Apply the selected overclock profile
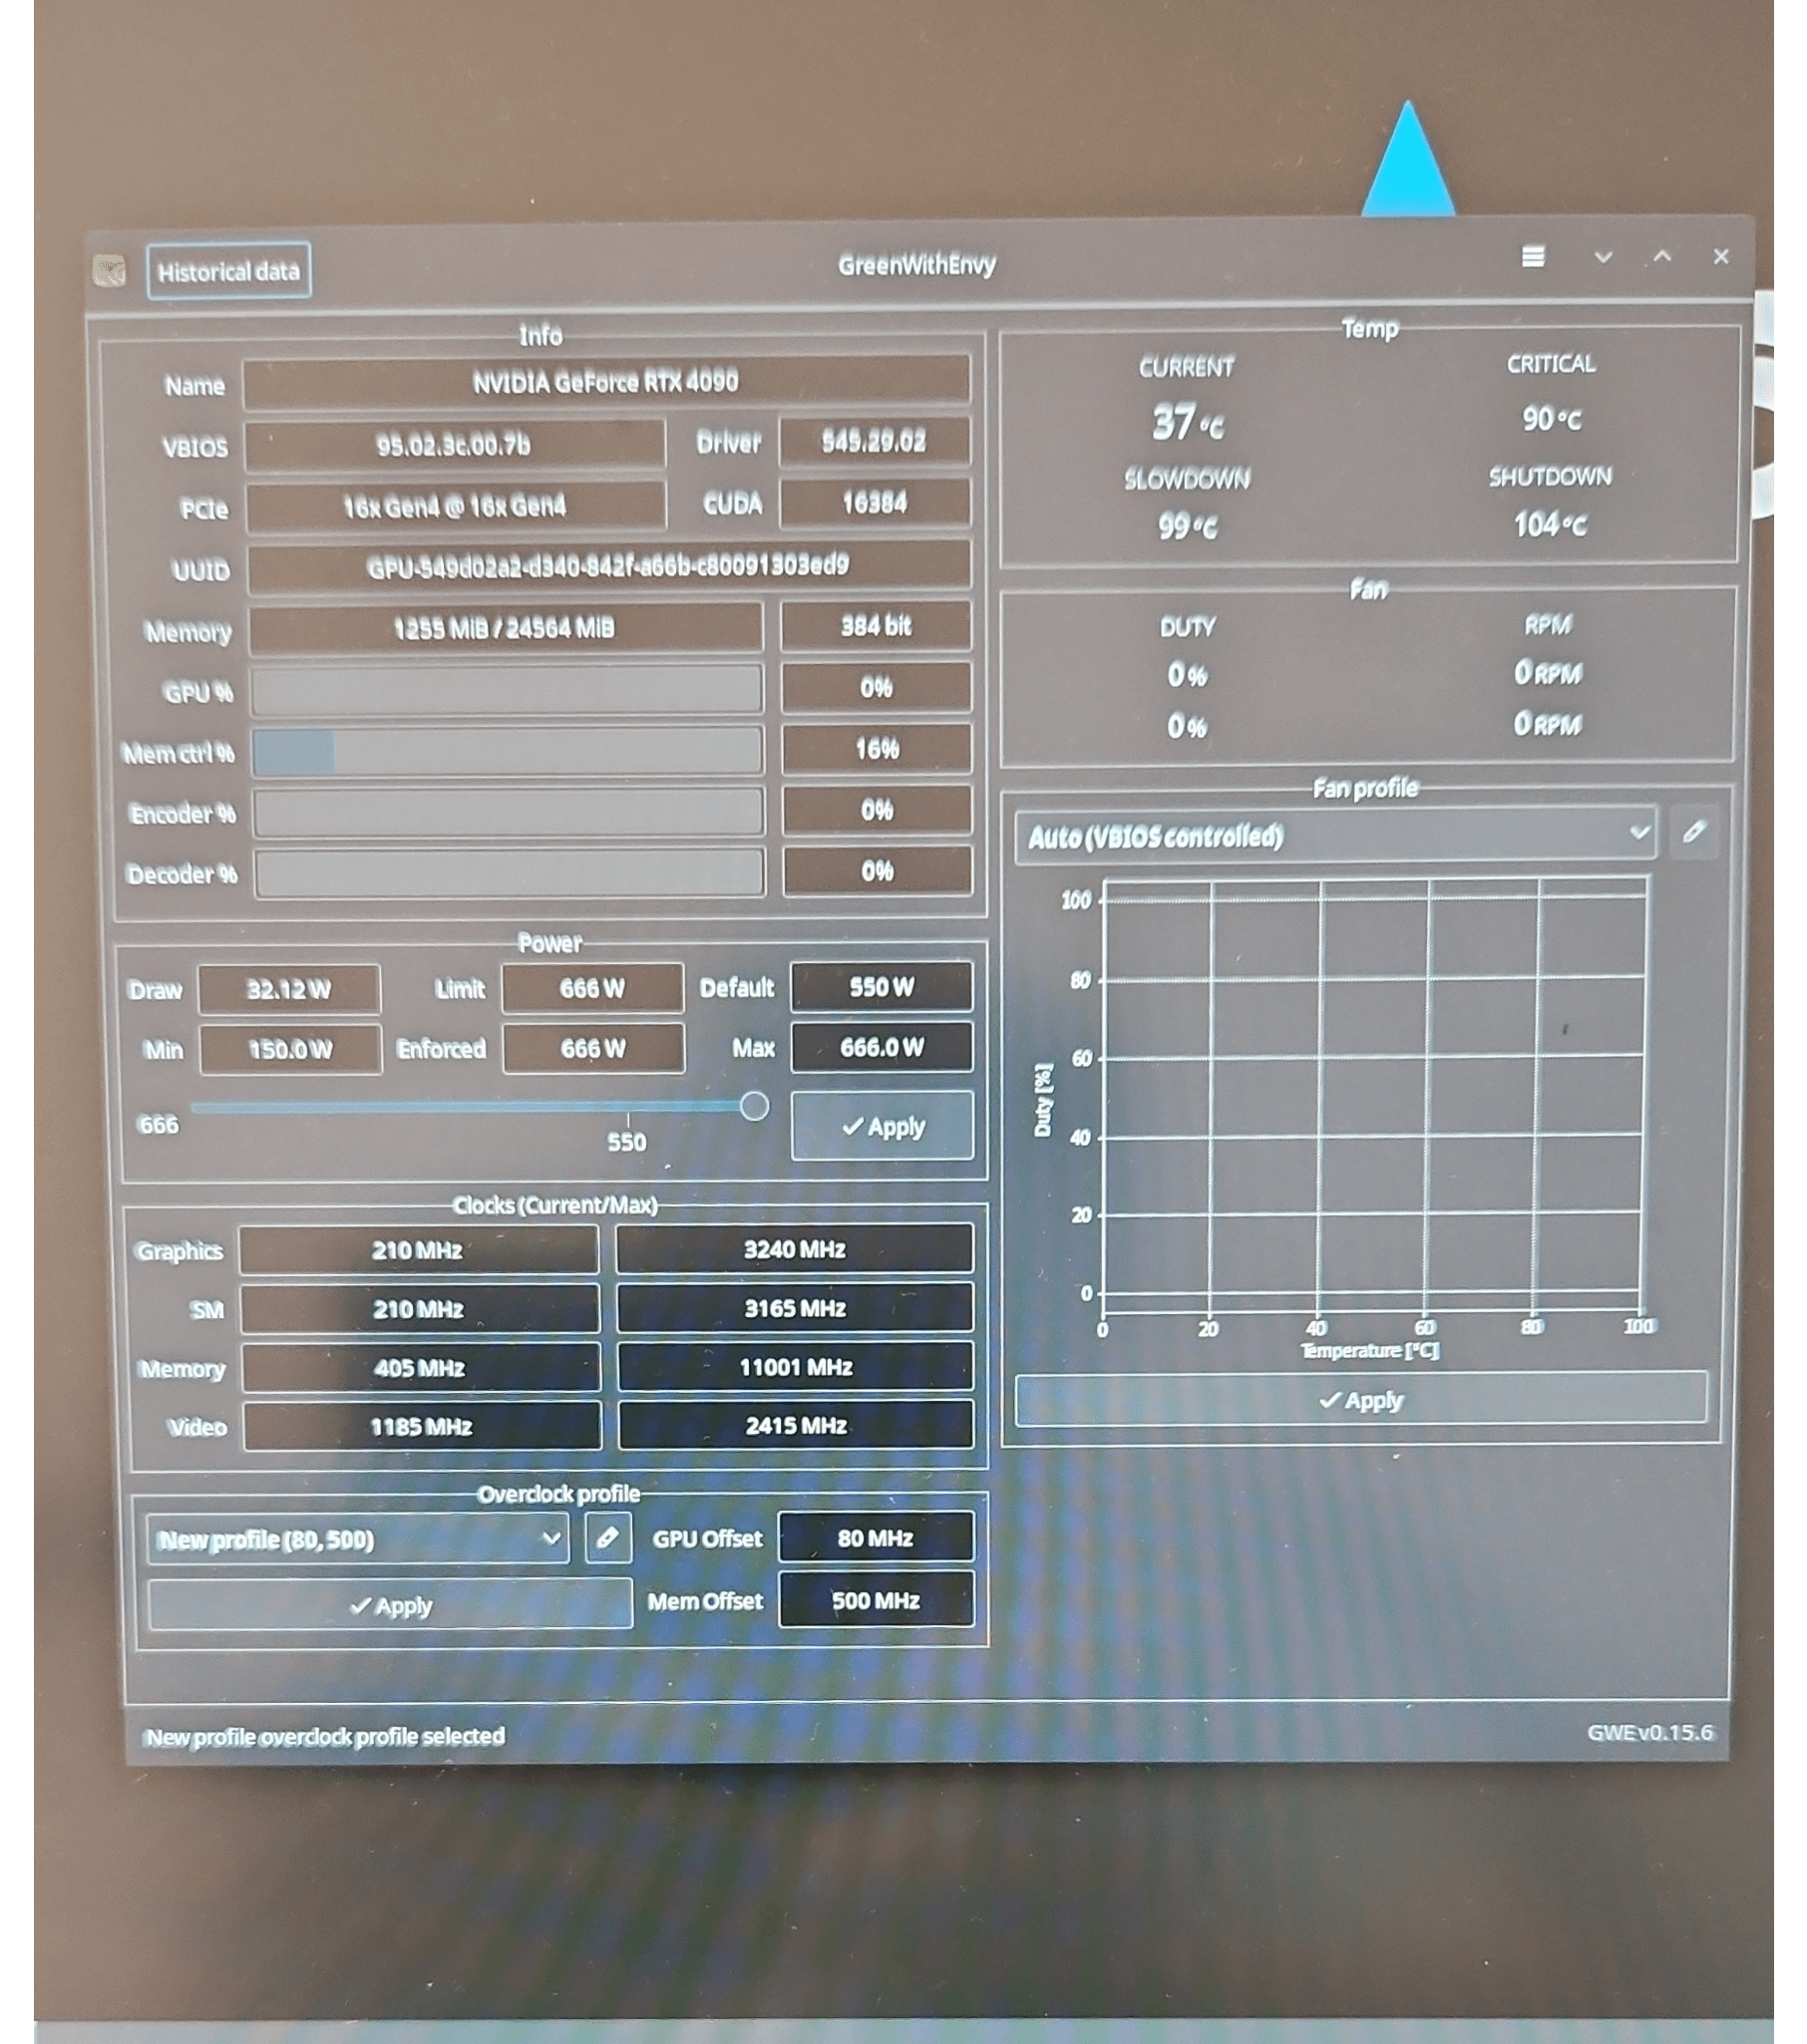This screenshot has height=2044, width=1807. click(390, 1605)
